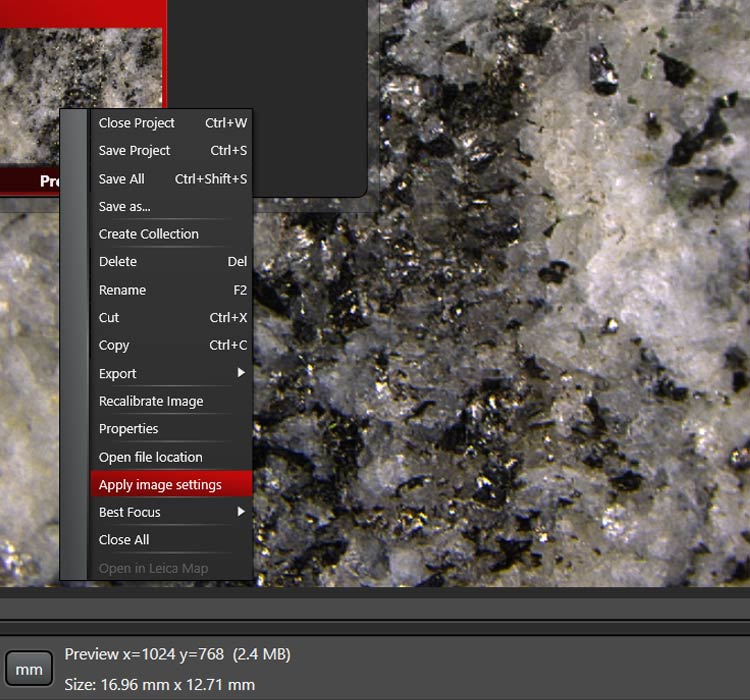
Task: Choose the Save All menu entry
Action: pos(122,179)
